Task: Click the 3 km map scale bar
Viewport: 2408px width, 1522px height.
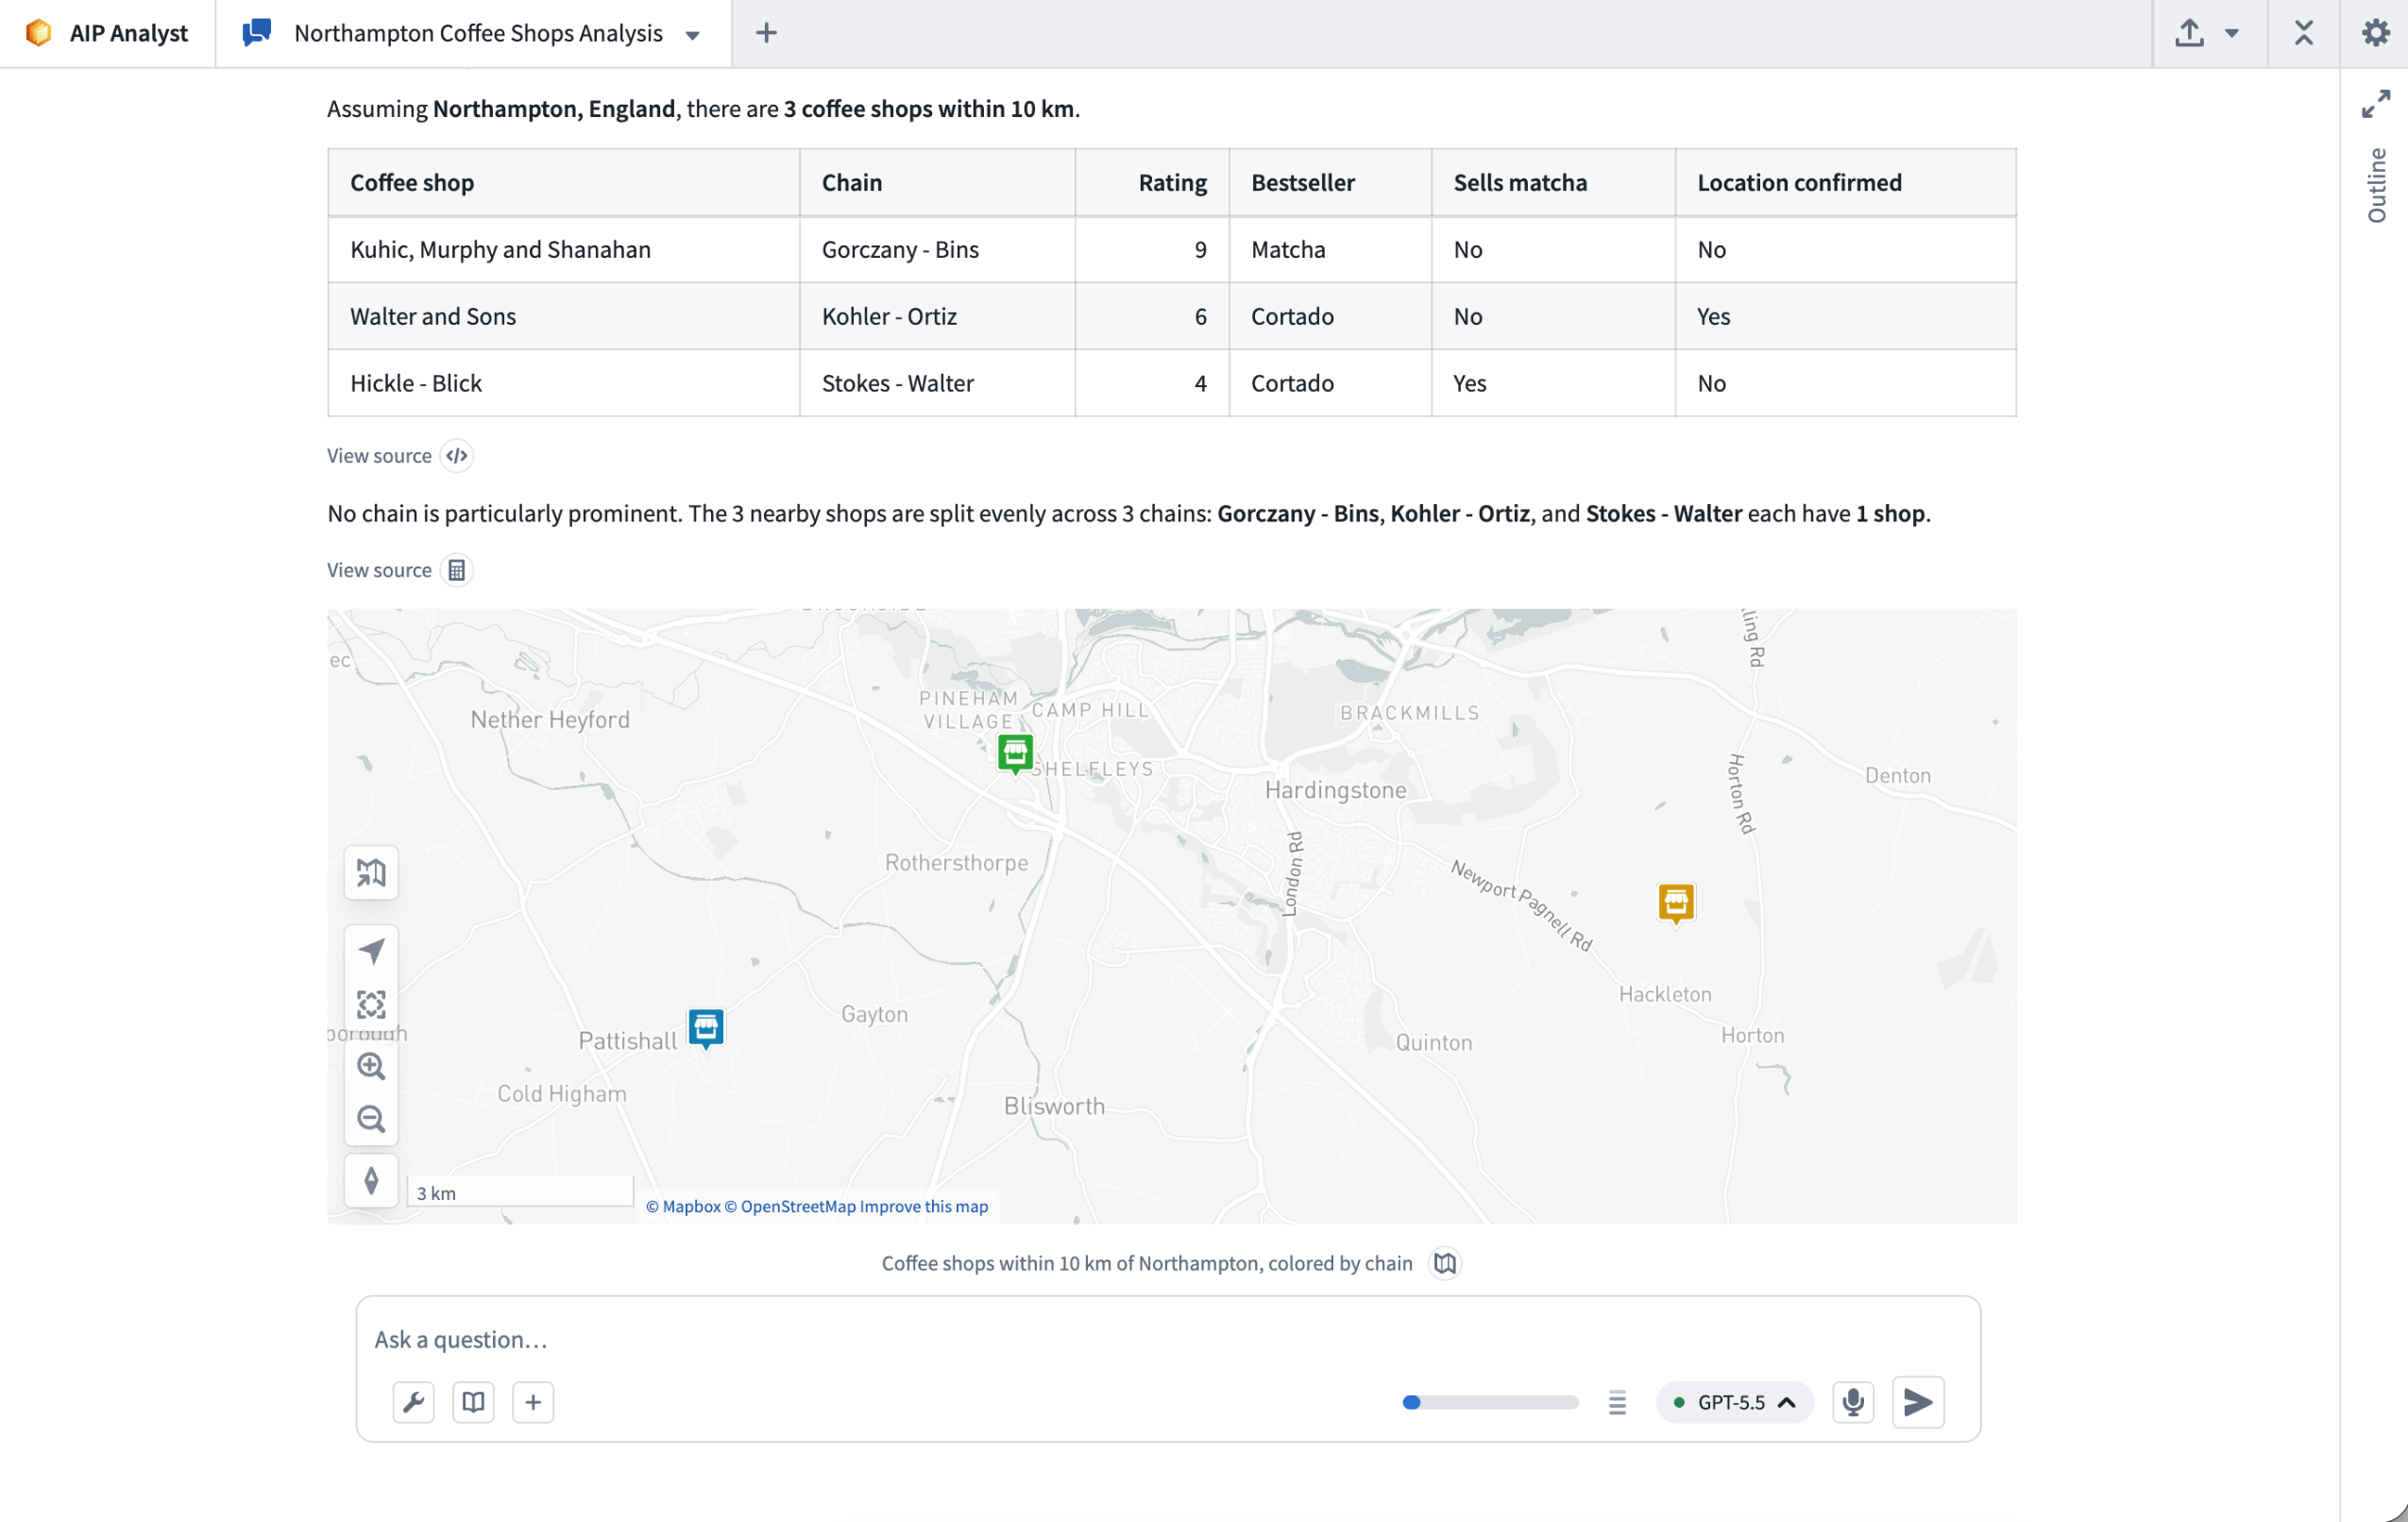Action: pos(521,1192)
